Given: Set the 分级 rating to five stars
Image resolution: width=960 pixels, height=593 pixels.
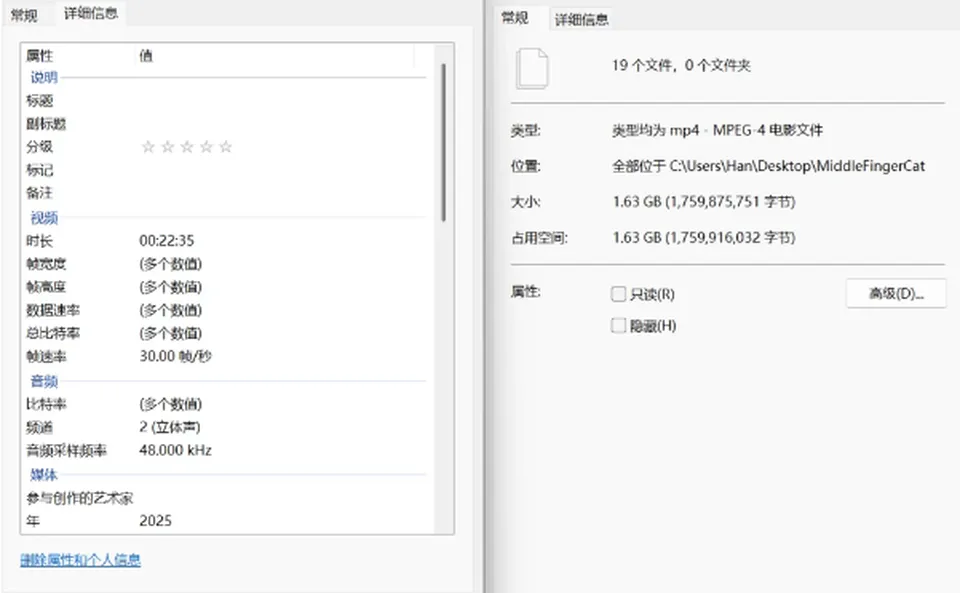Looking at the screenshot, I should coord(226,147).
